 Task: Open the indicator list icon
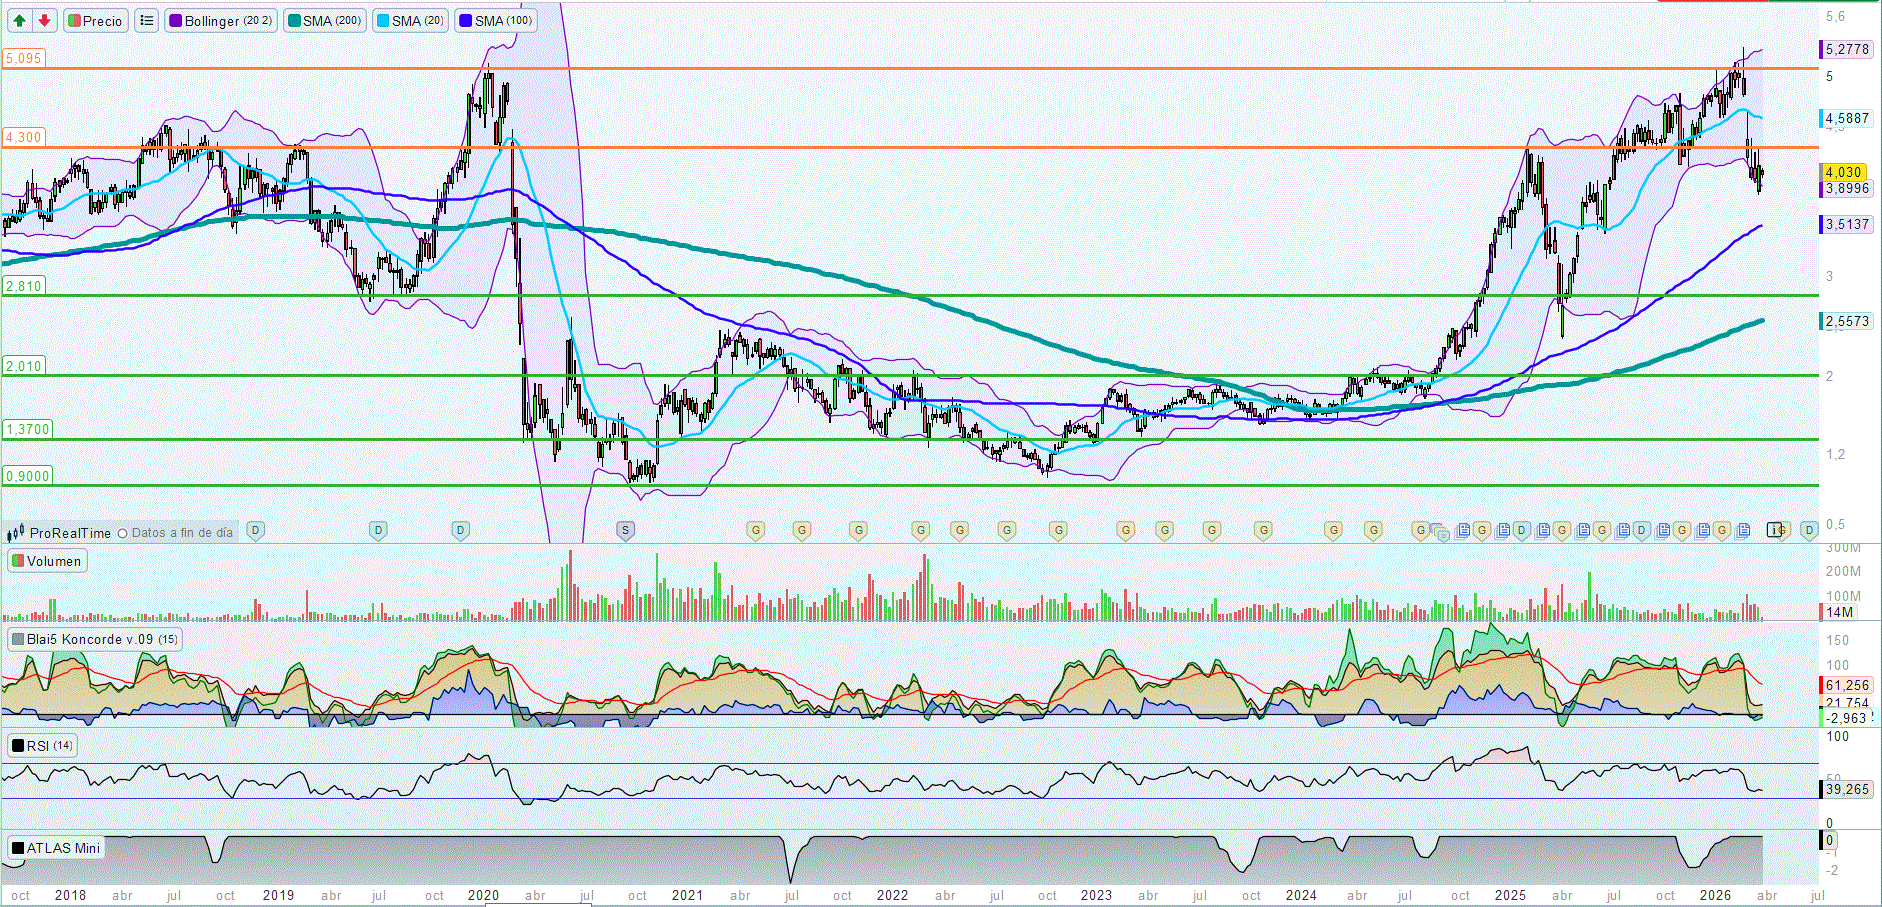147,20
